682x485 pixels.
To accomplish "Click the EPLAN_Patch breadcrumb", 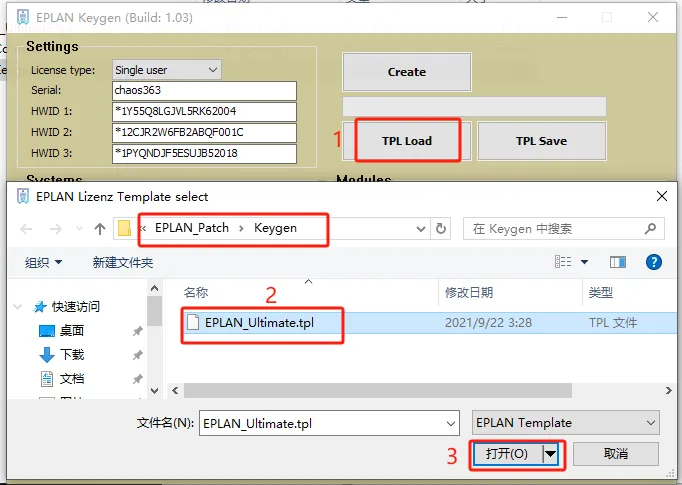I will click(192, 228).
